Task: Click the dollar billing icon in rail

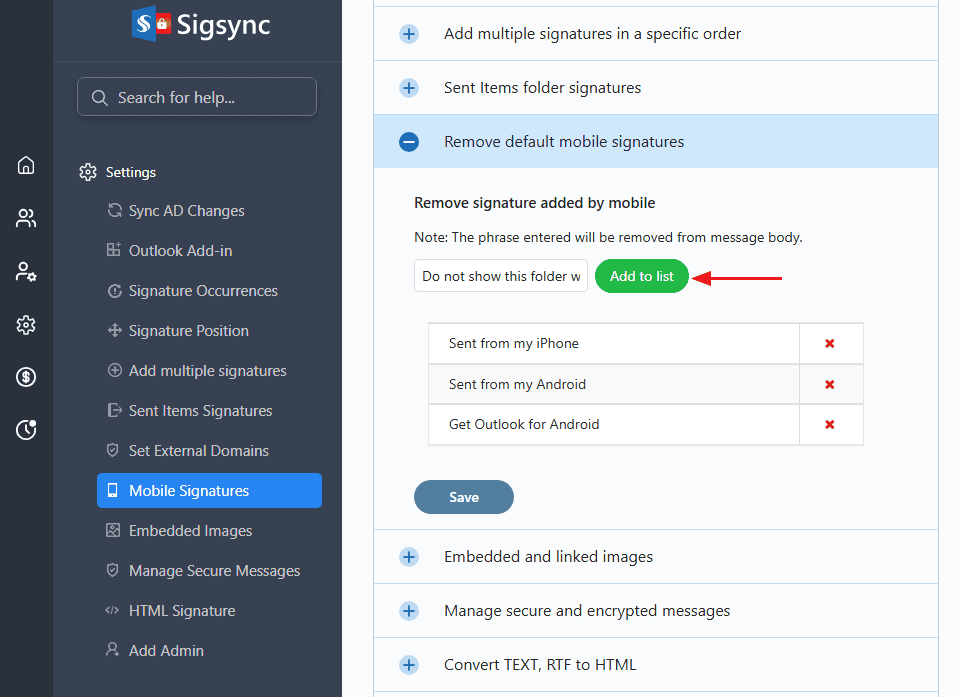Action: tap(26, 377)
